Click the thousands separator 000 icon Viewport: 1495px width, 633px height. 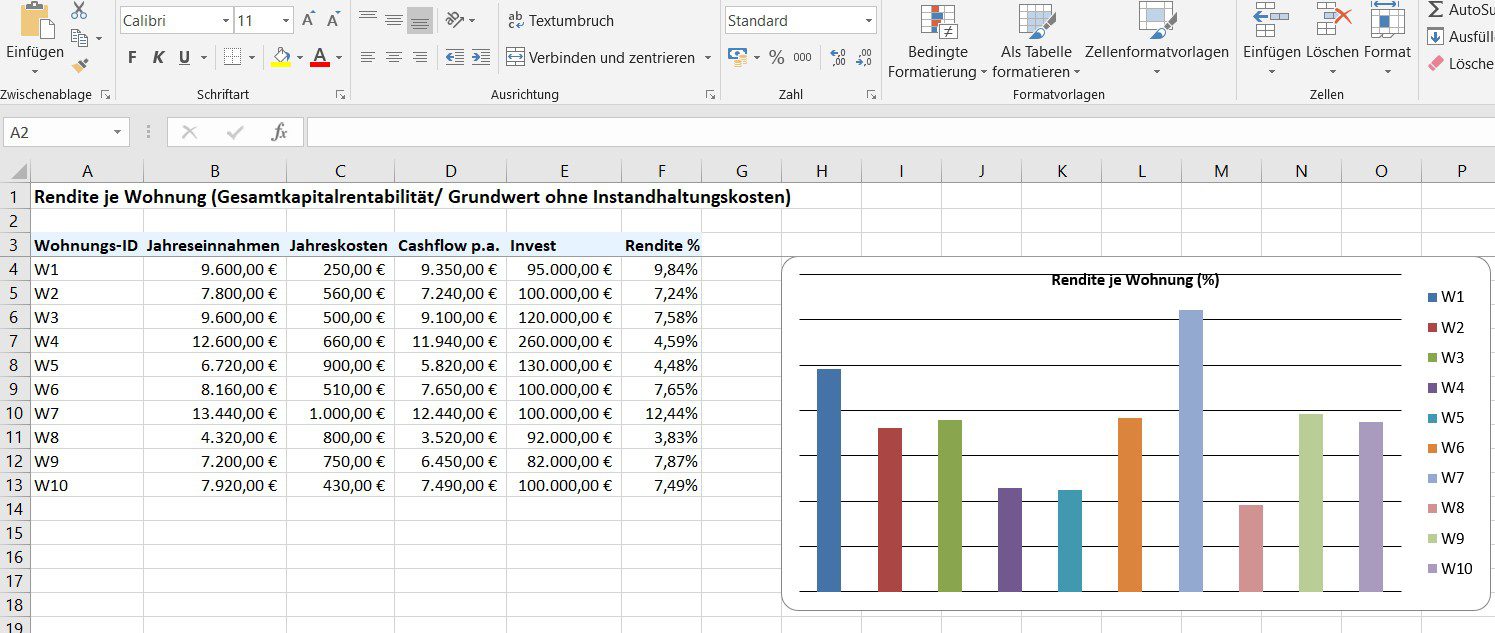tap(802, 57)
